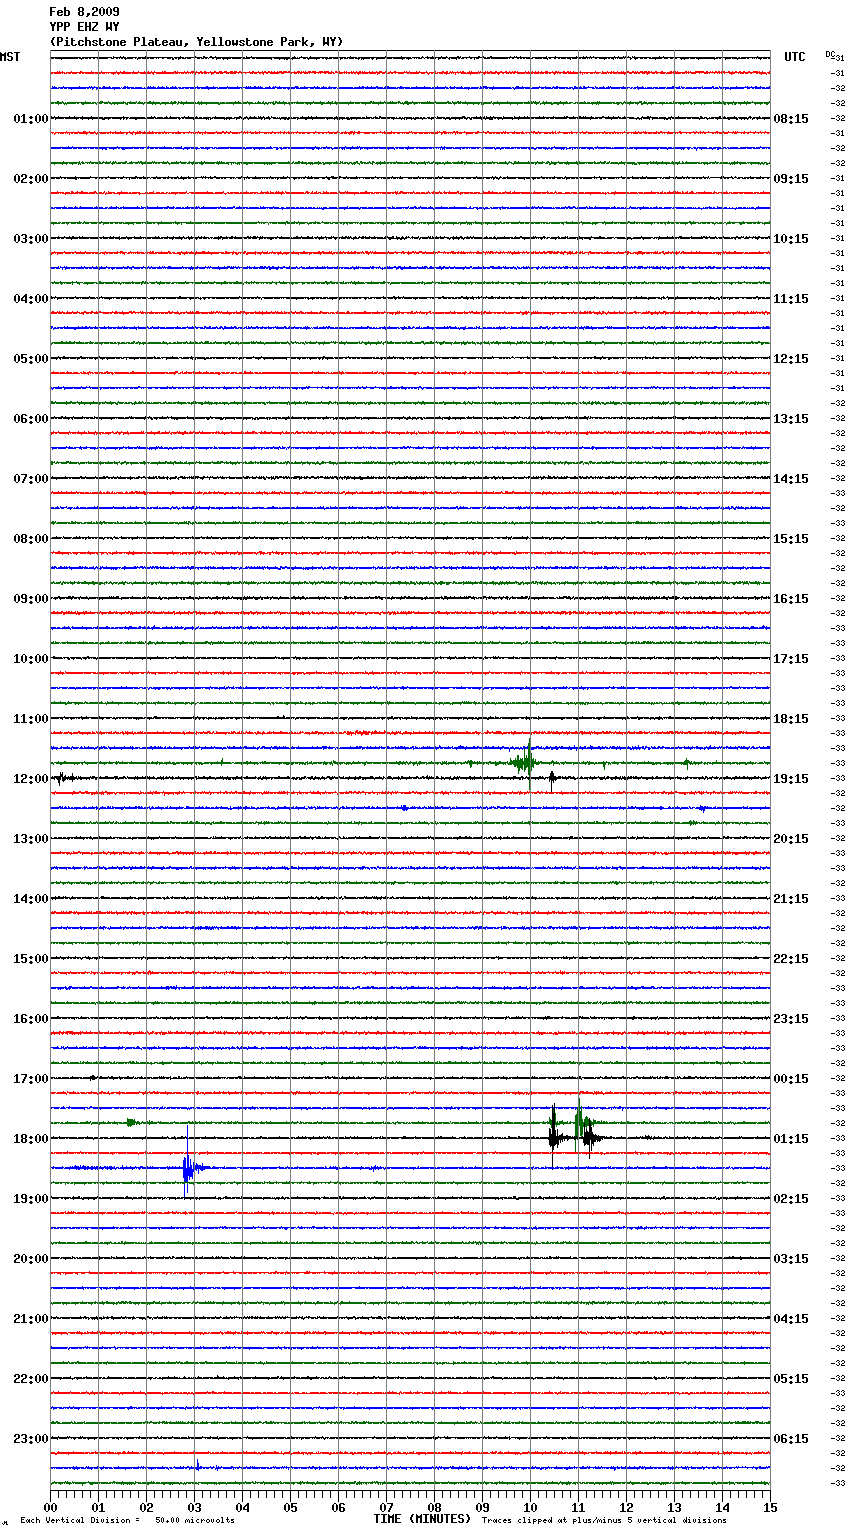850x1534 pixels.
Task: Select the 00:15 UTC time label
Action: 791,1079
